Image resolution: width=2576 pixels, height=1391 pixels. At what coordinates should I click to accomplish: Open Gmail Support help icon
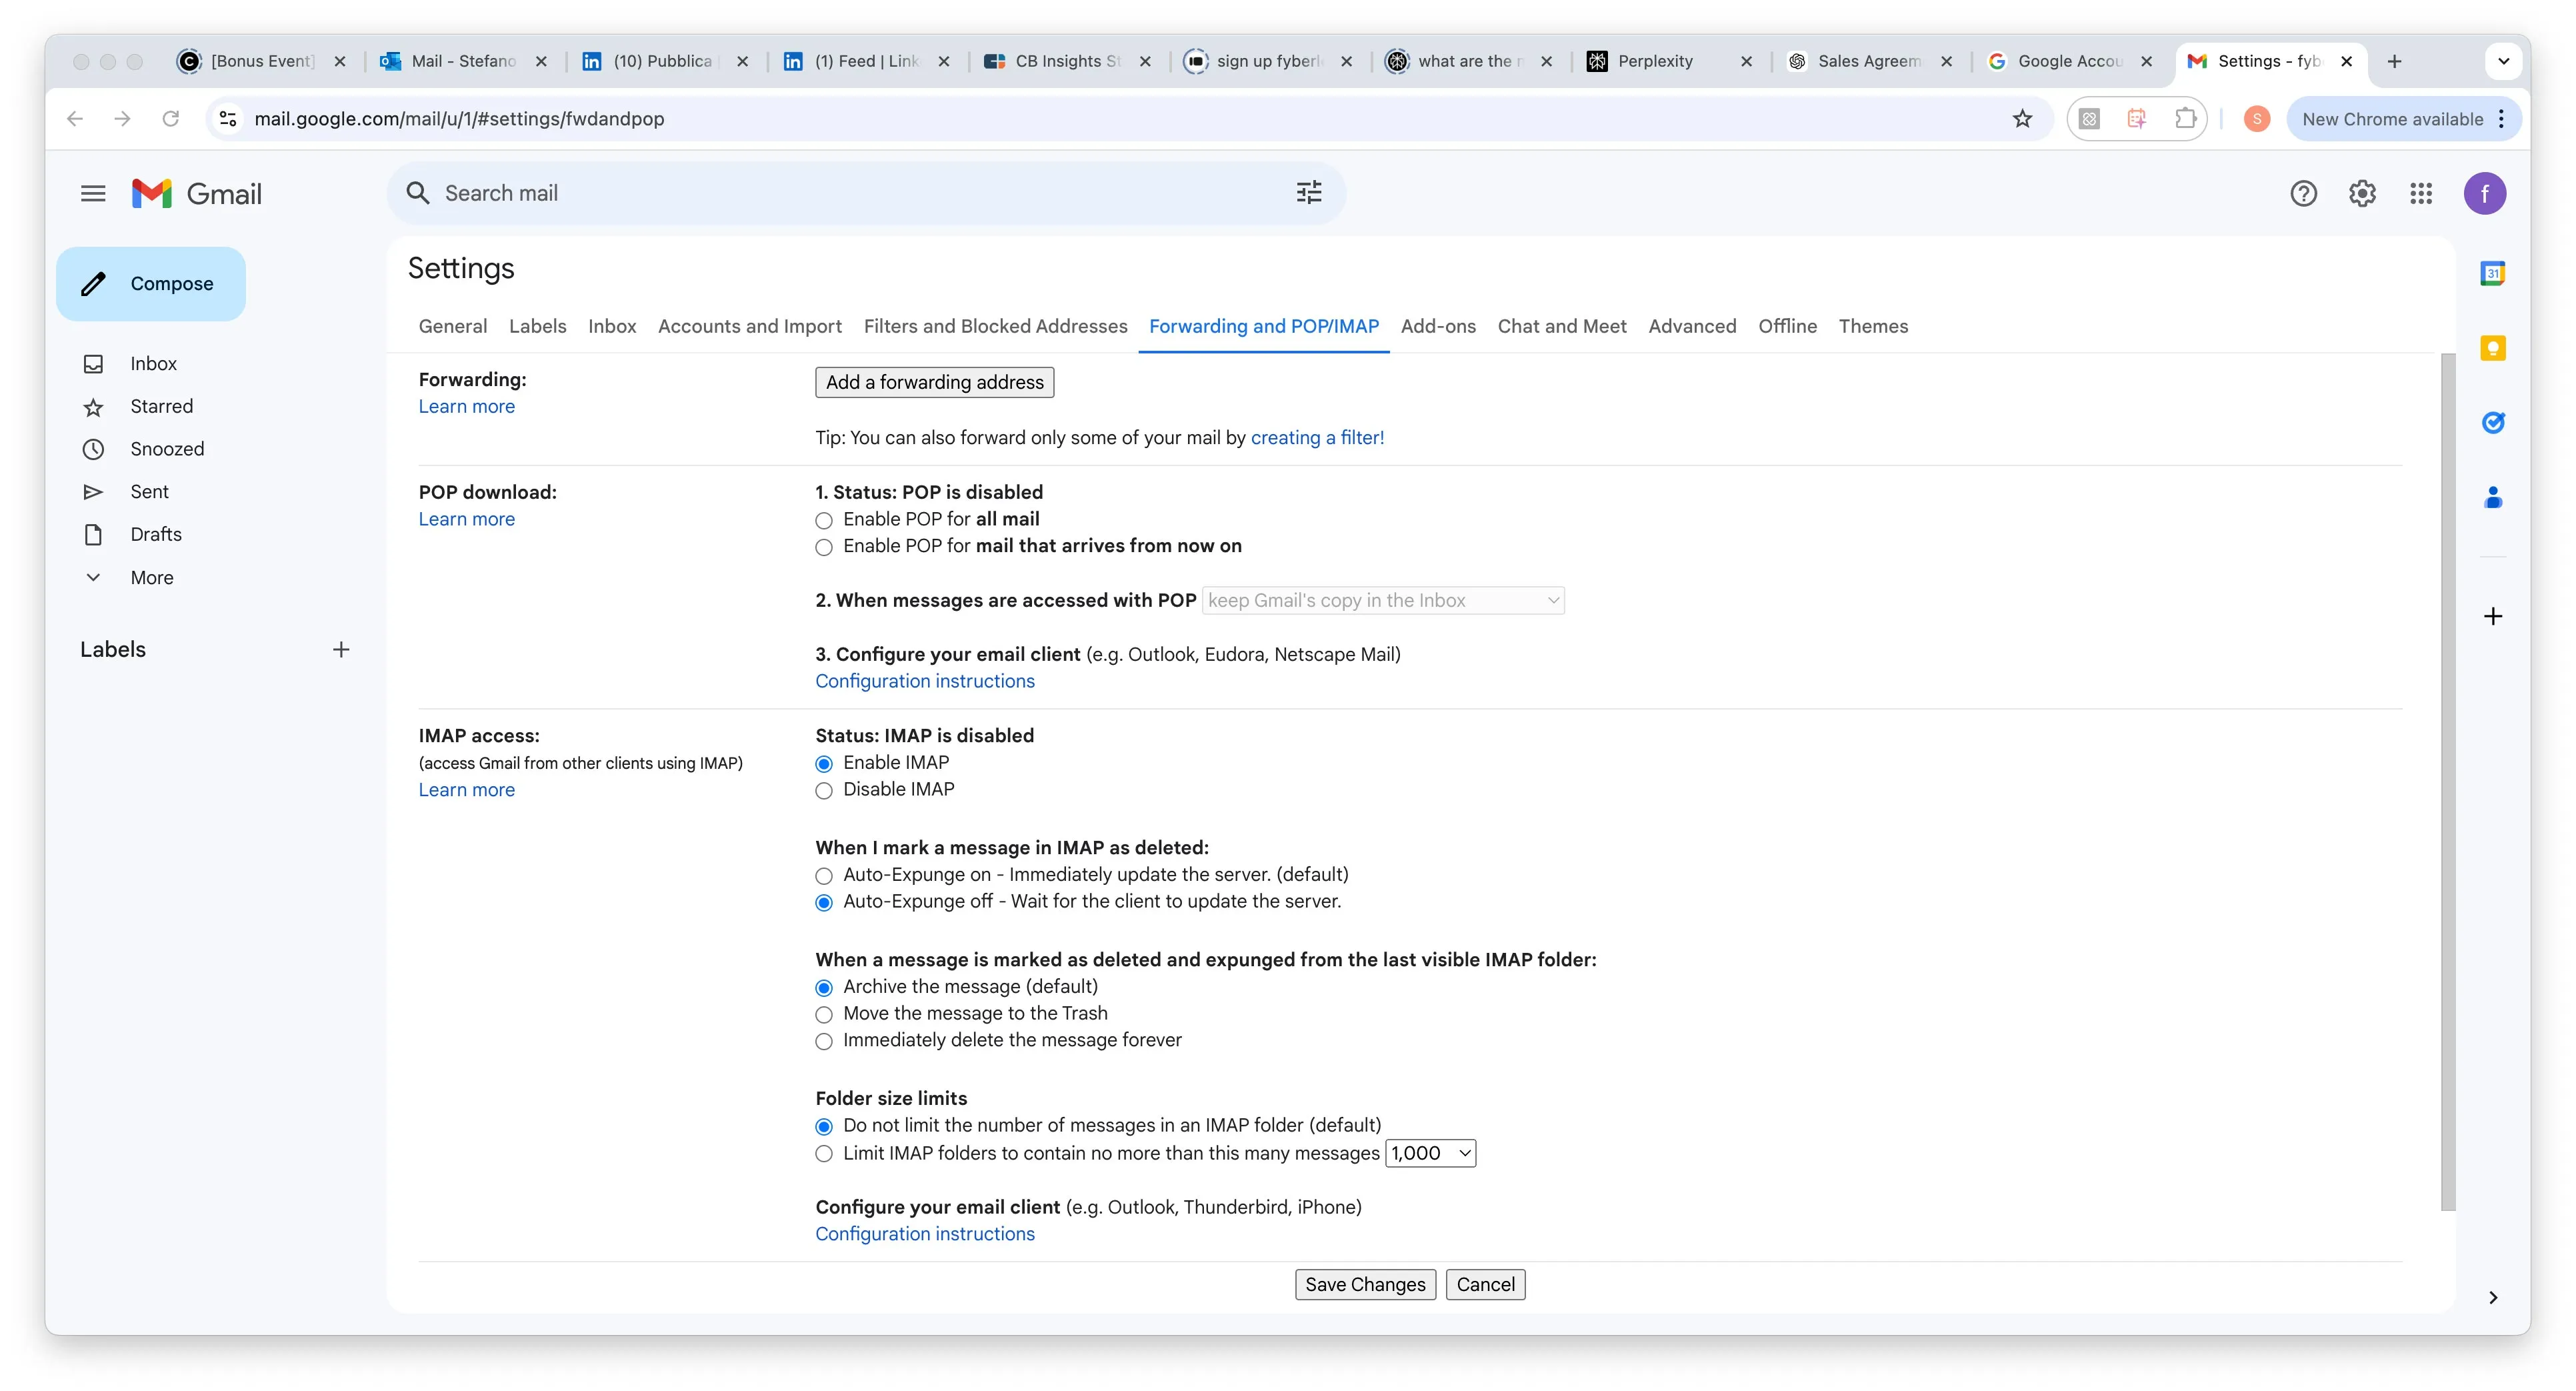click(x=2303, y=193)
